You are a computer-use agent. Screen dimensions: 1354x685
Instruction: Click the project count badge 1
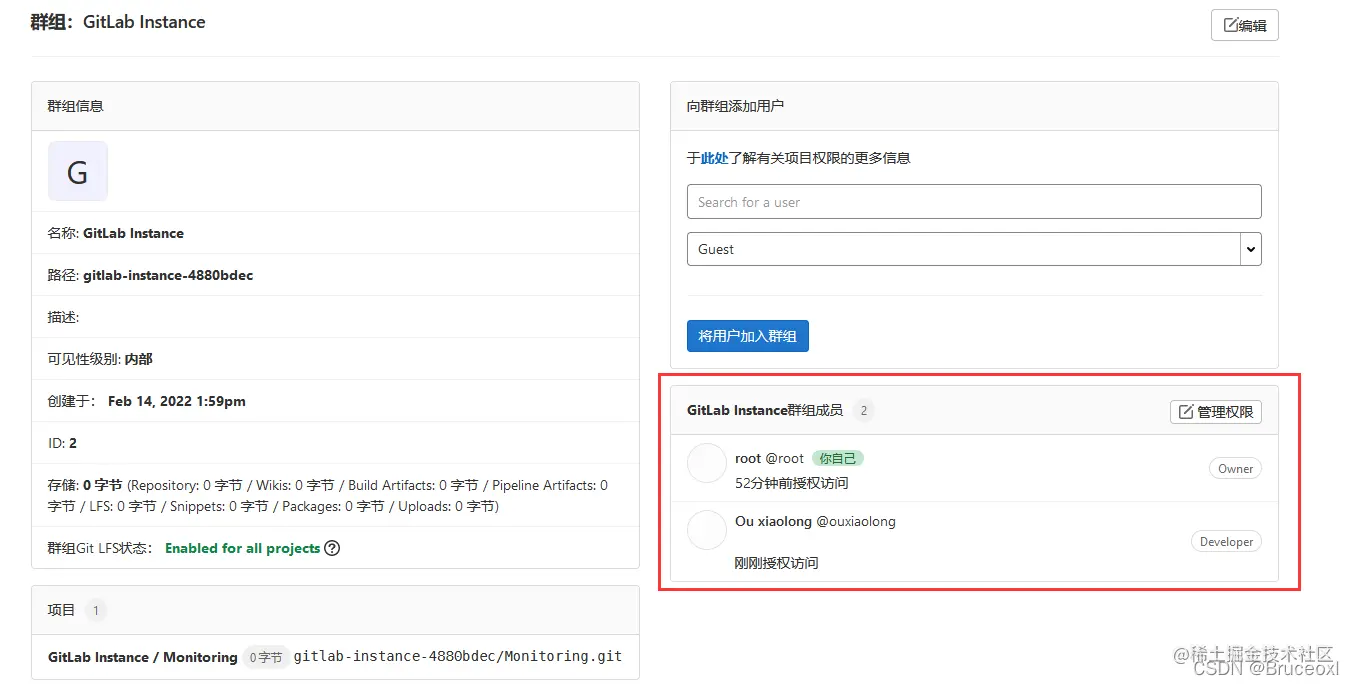pos(96,610)
